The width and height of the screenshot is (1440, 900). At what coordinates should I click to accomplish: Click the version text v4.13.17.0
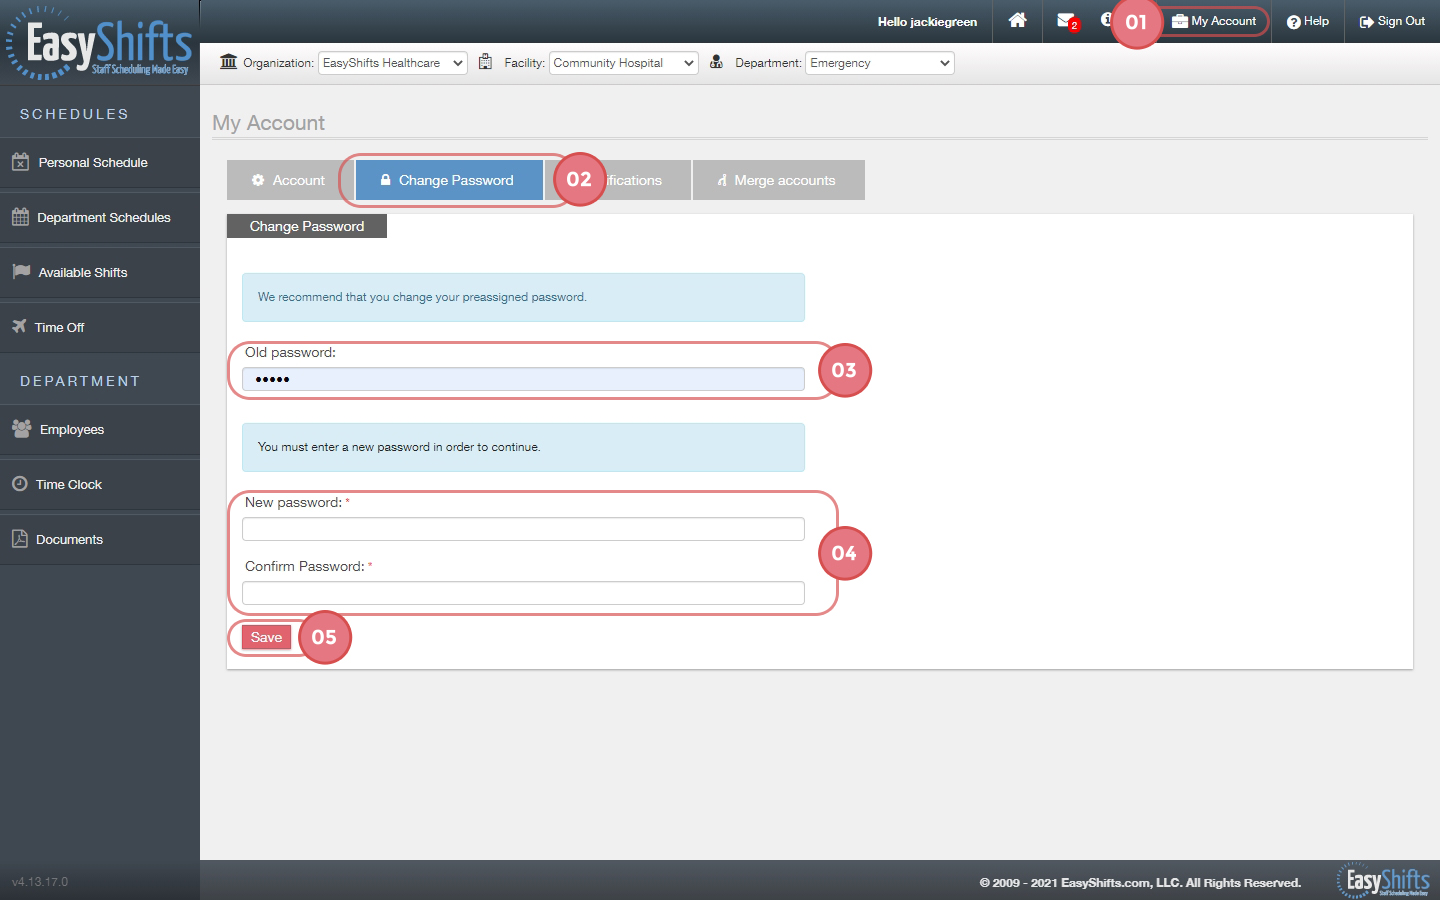(40, 882)
